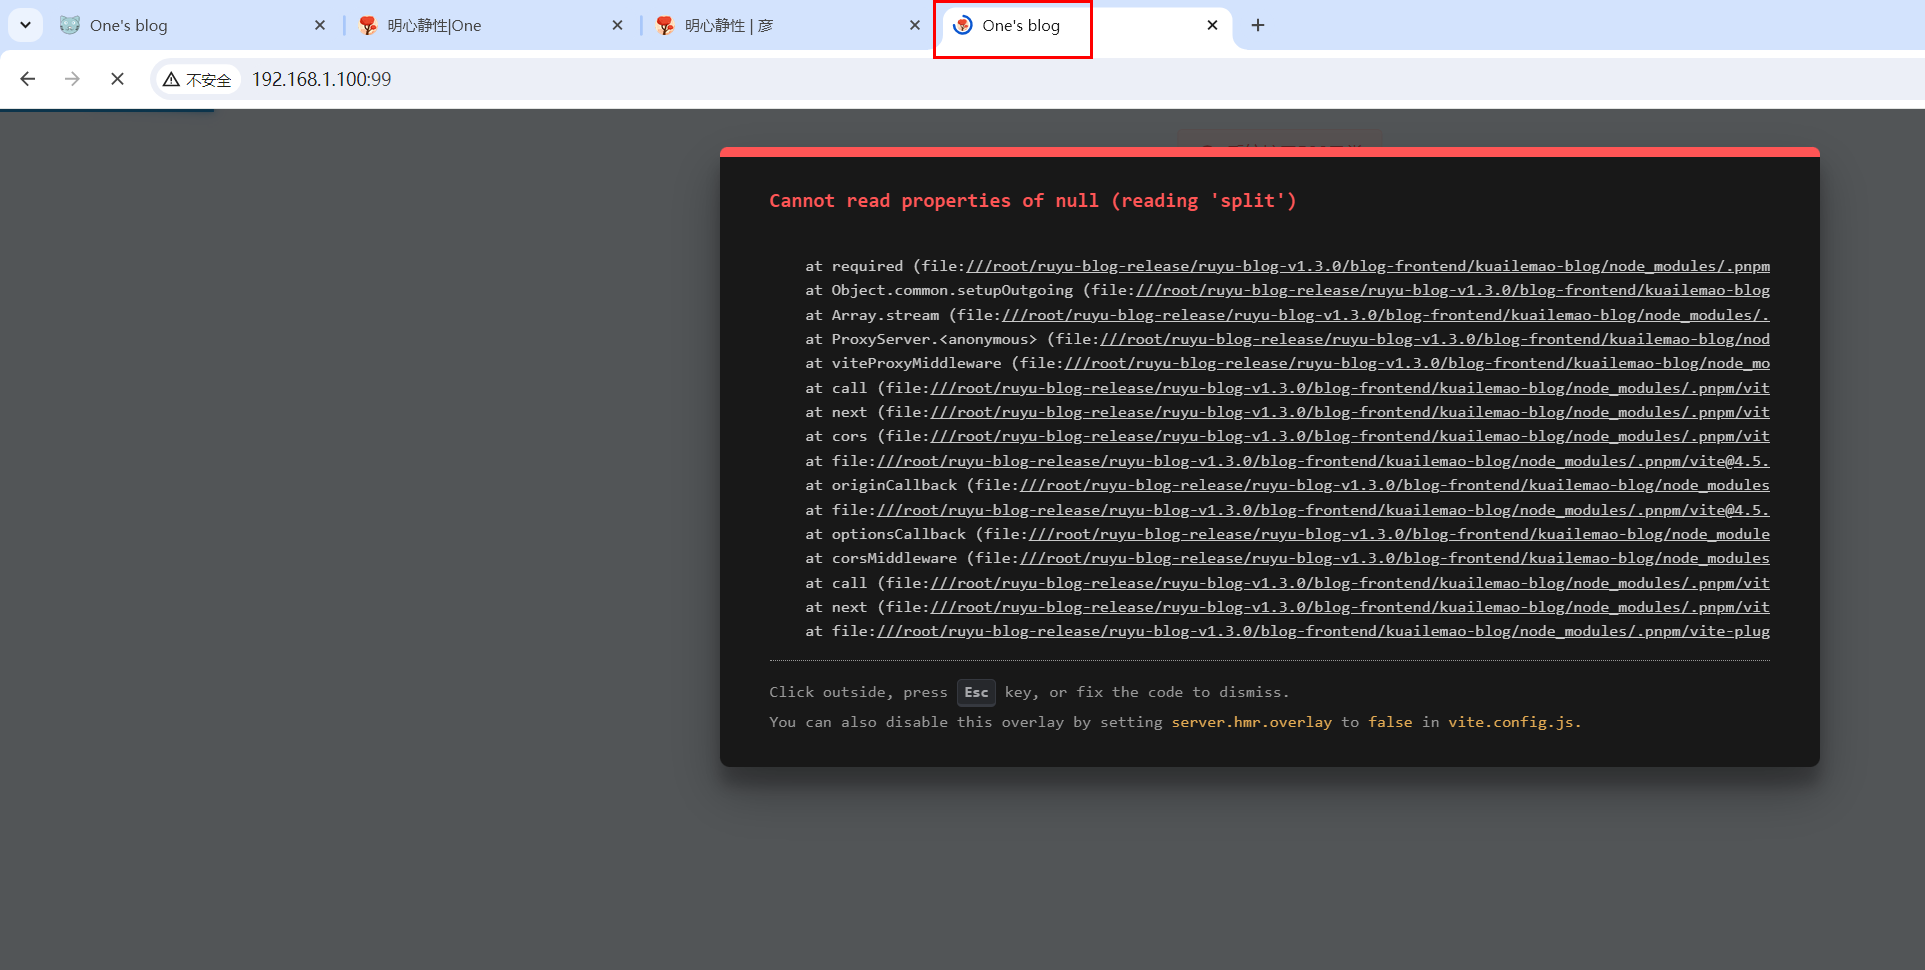The width and height of the screenshot is (1925, 970).
Task: Open file link in 'at Object.common.setupOutgoing' line
Action: pos(1453,290)
